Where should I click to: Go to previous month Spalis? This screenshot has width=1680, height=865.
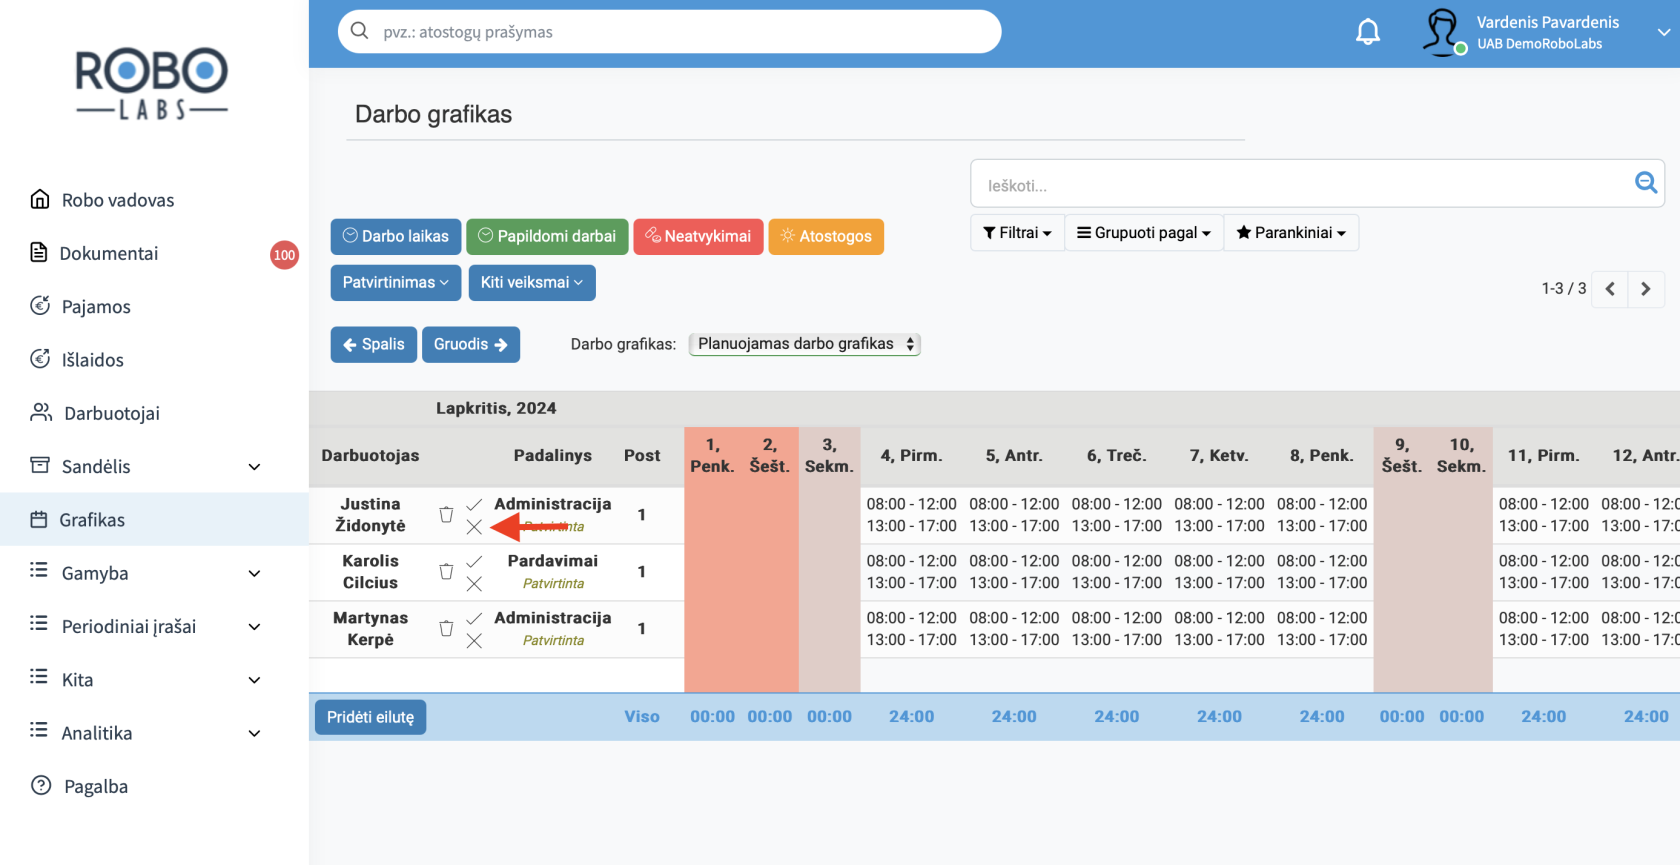pyautogui.click(x=374, y=345)
